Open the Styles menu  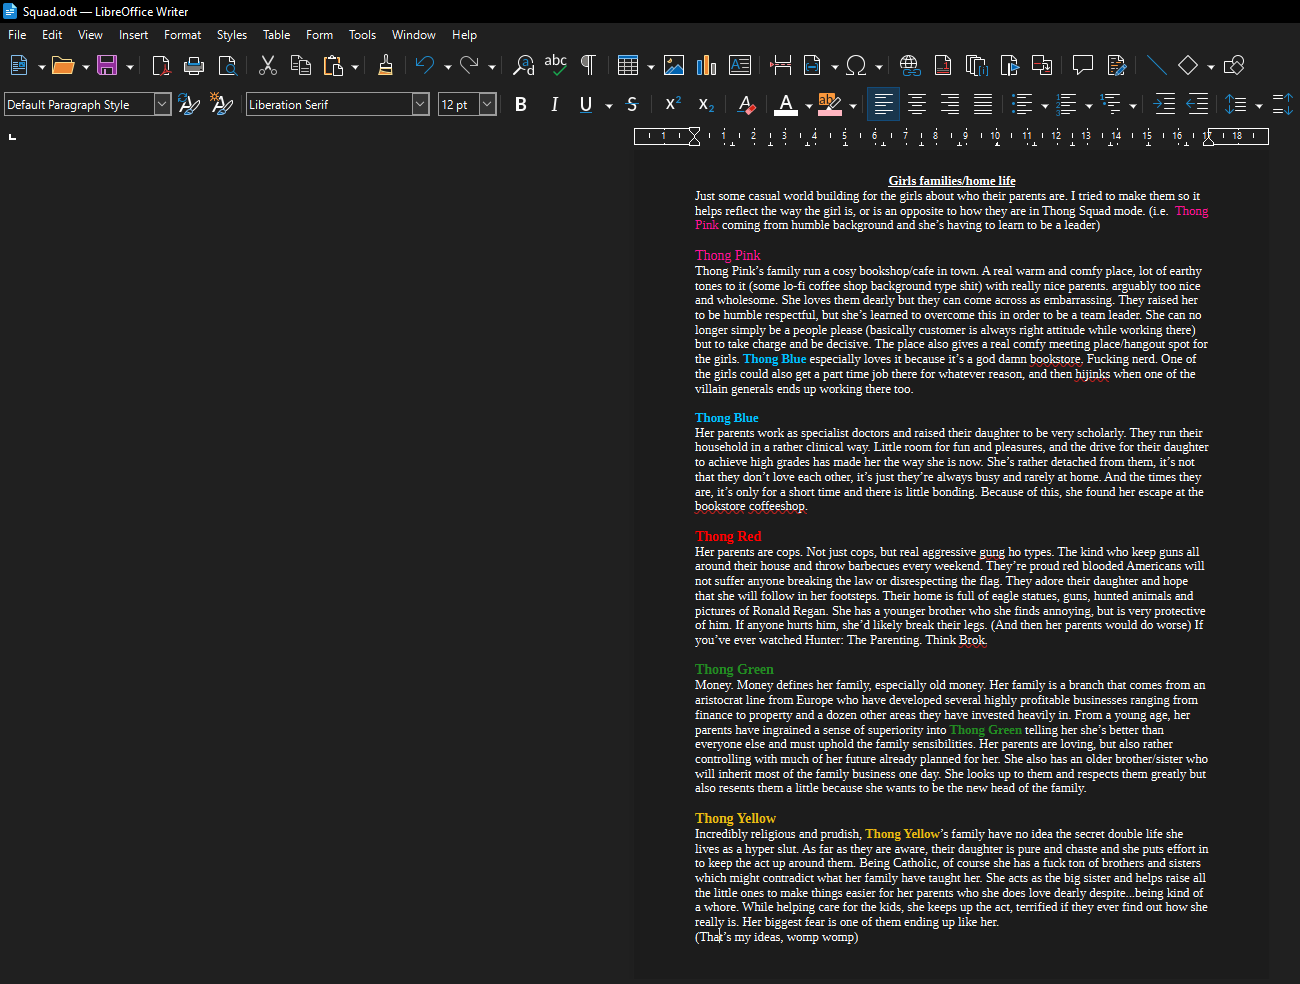[x=231, y=35]
